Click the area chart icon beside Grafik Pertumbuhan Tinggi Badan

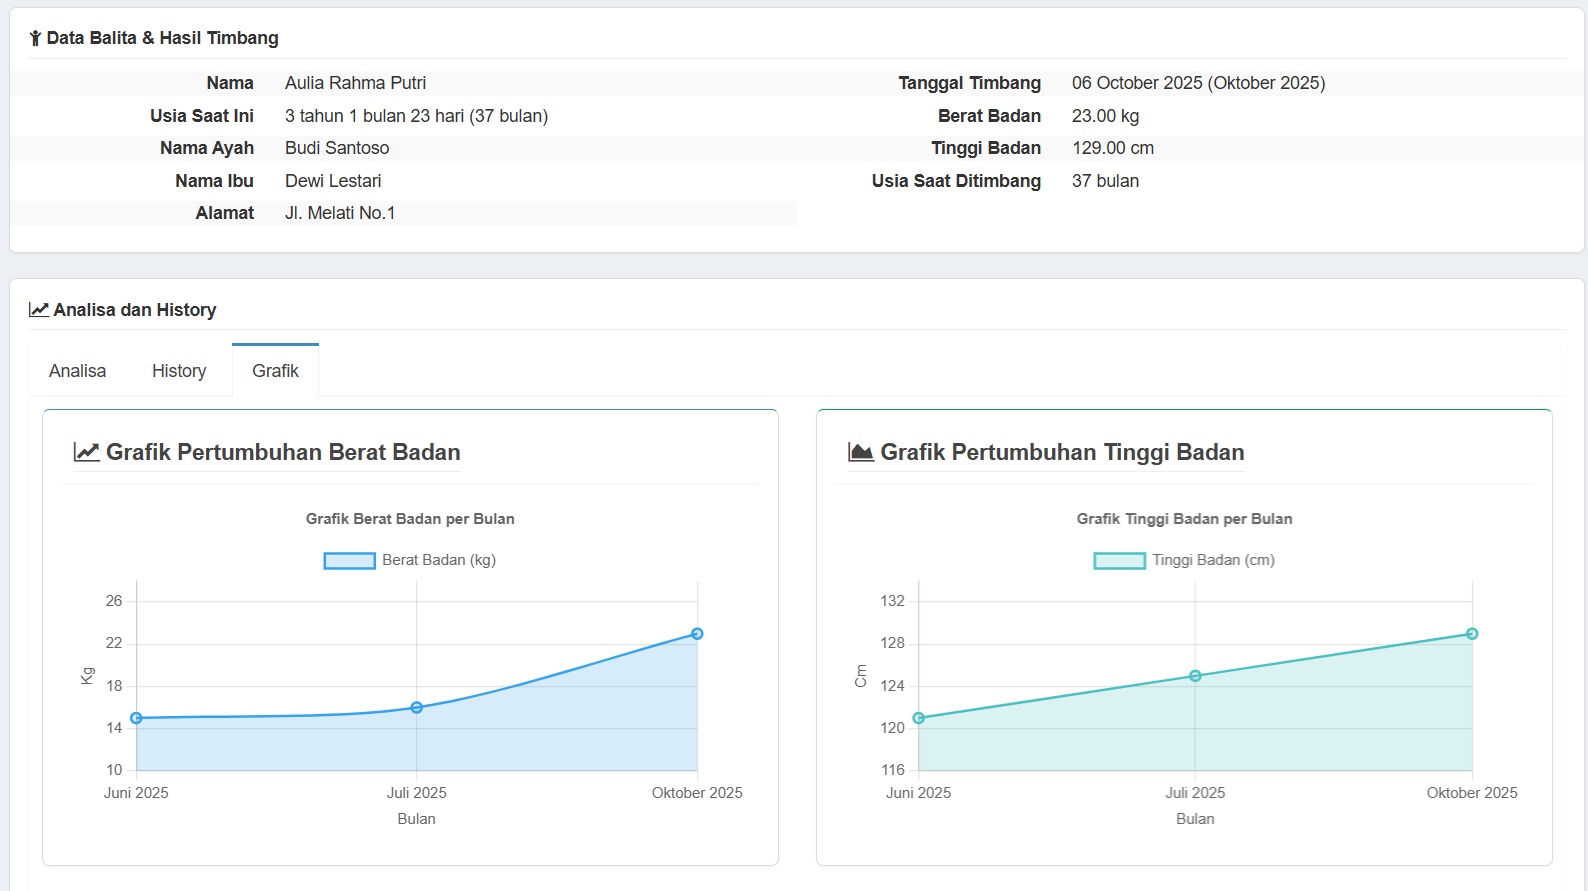(860, 453)
